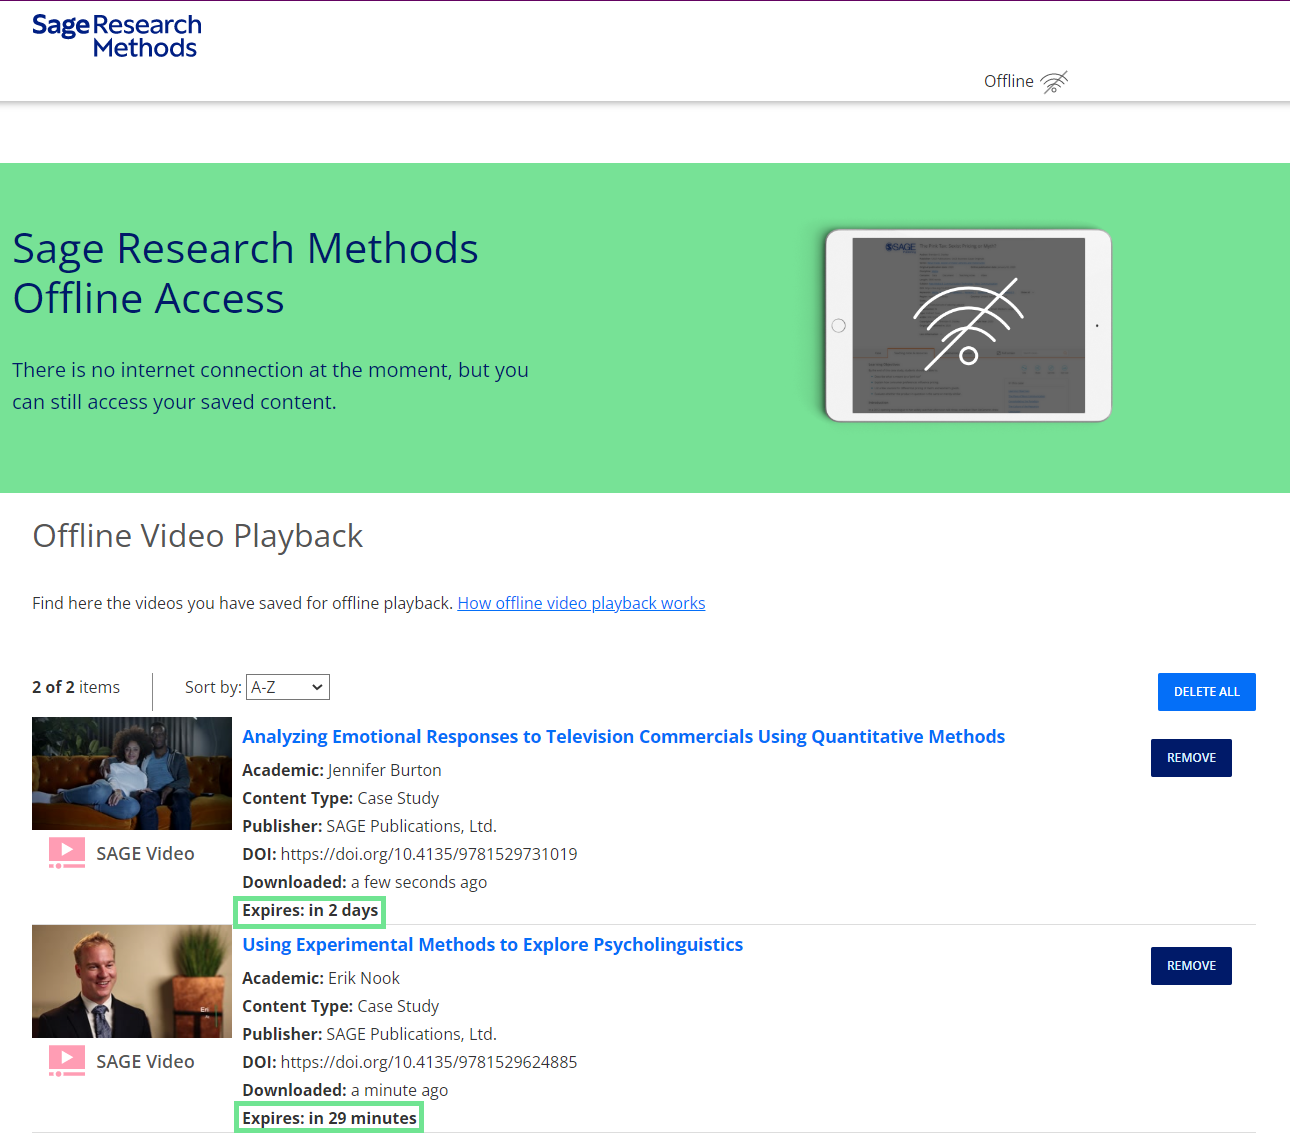
Task: Open 'How offline video playback works' link
Action: pyautogui.click(x=581, y=603)
